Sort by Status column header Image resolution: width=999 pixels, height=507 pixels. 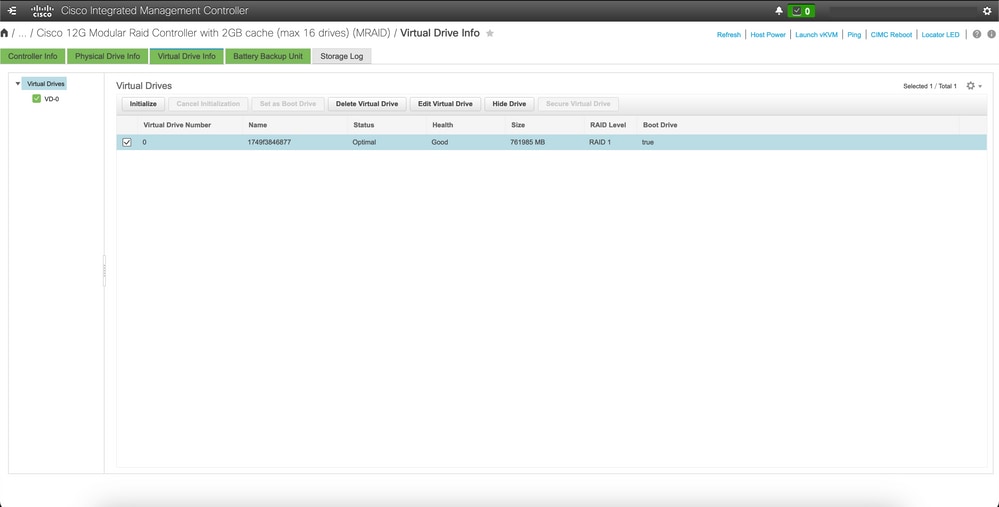pyautogui.click(x=364, y=125)
